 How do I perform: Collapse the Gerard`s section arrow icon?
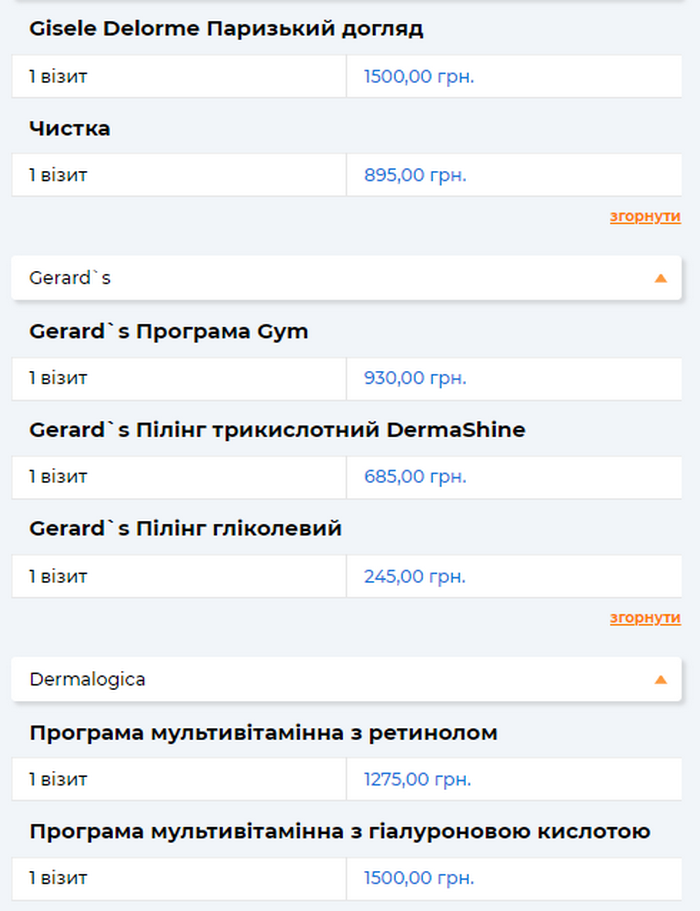pyautogui.click(x=660, y=278)
